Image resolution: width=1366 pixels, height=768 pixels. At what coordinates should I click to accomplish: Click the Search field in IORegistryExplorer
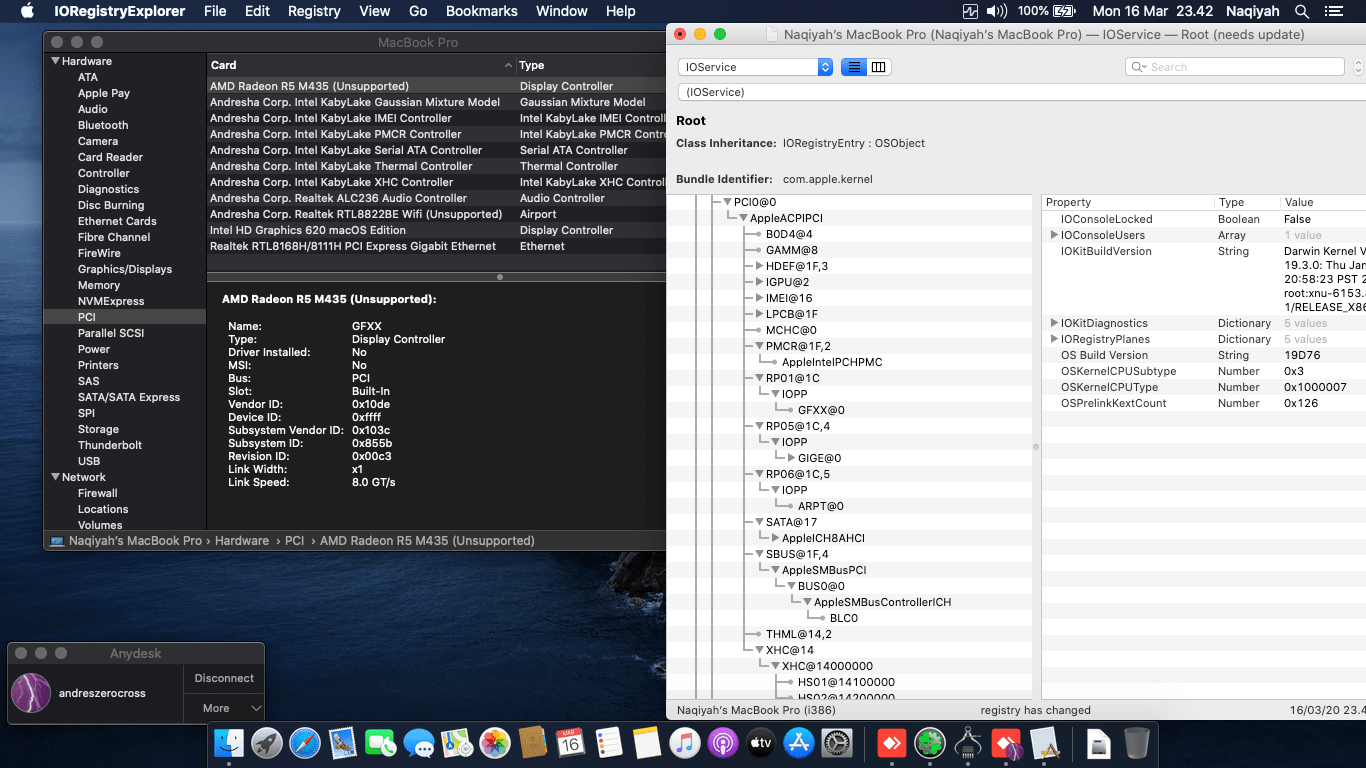point(1234,67)
